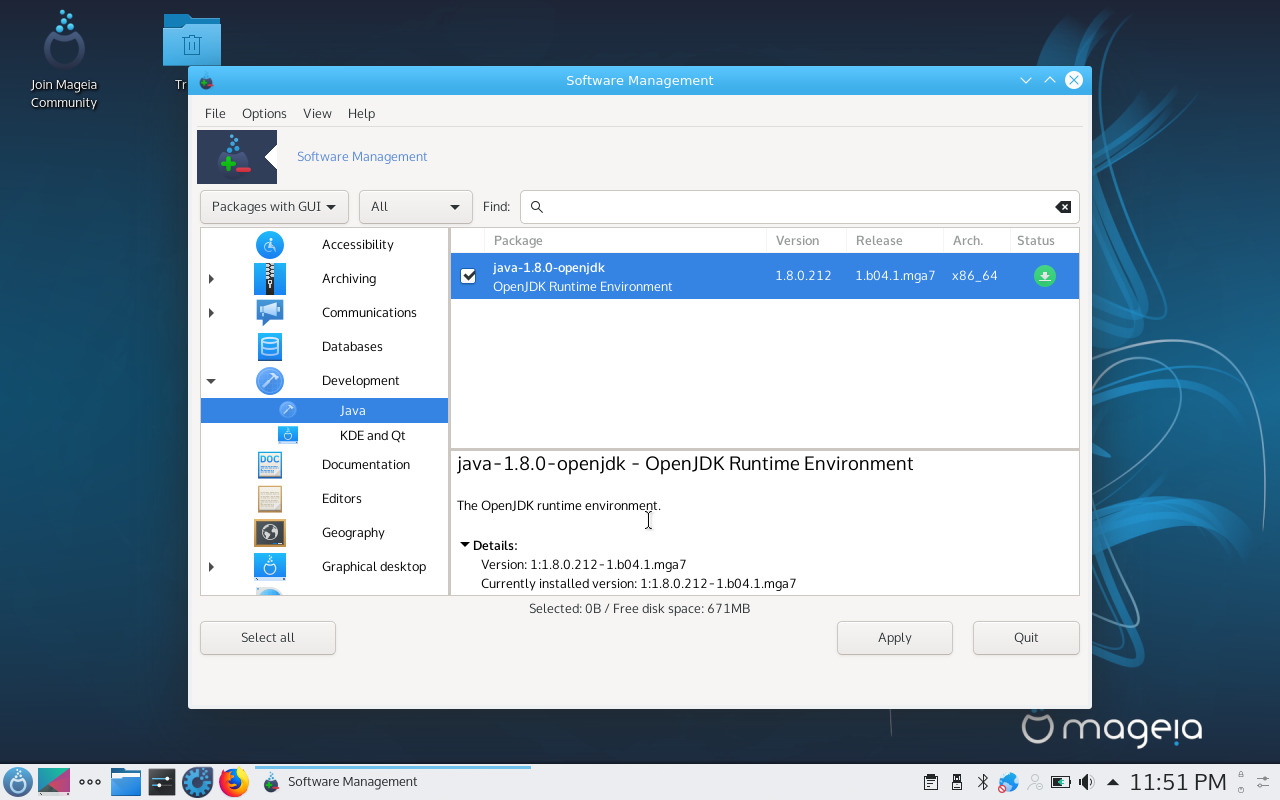Collapse the Development category arrow

pyautogui.click(x=211, y=381)
